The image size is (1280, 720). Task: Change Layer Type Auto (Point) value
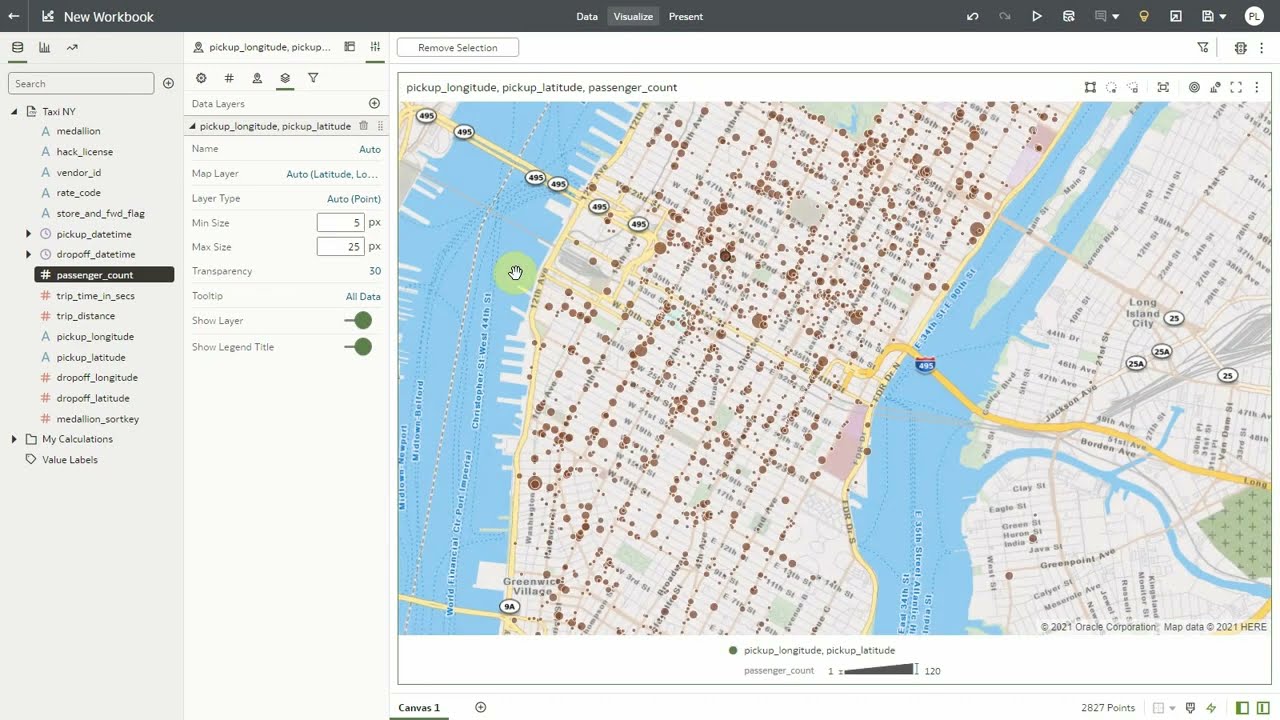point(354,199)
